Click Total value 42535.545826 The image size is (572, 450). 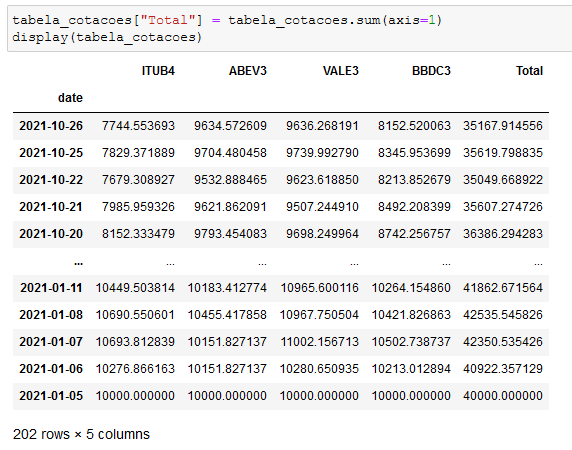click(x=503, y=315)
